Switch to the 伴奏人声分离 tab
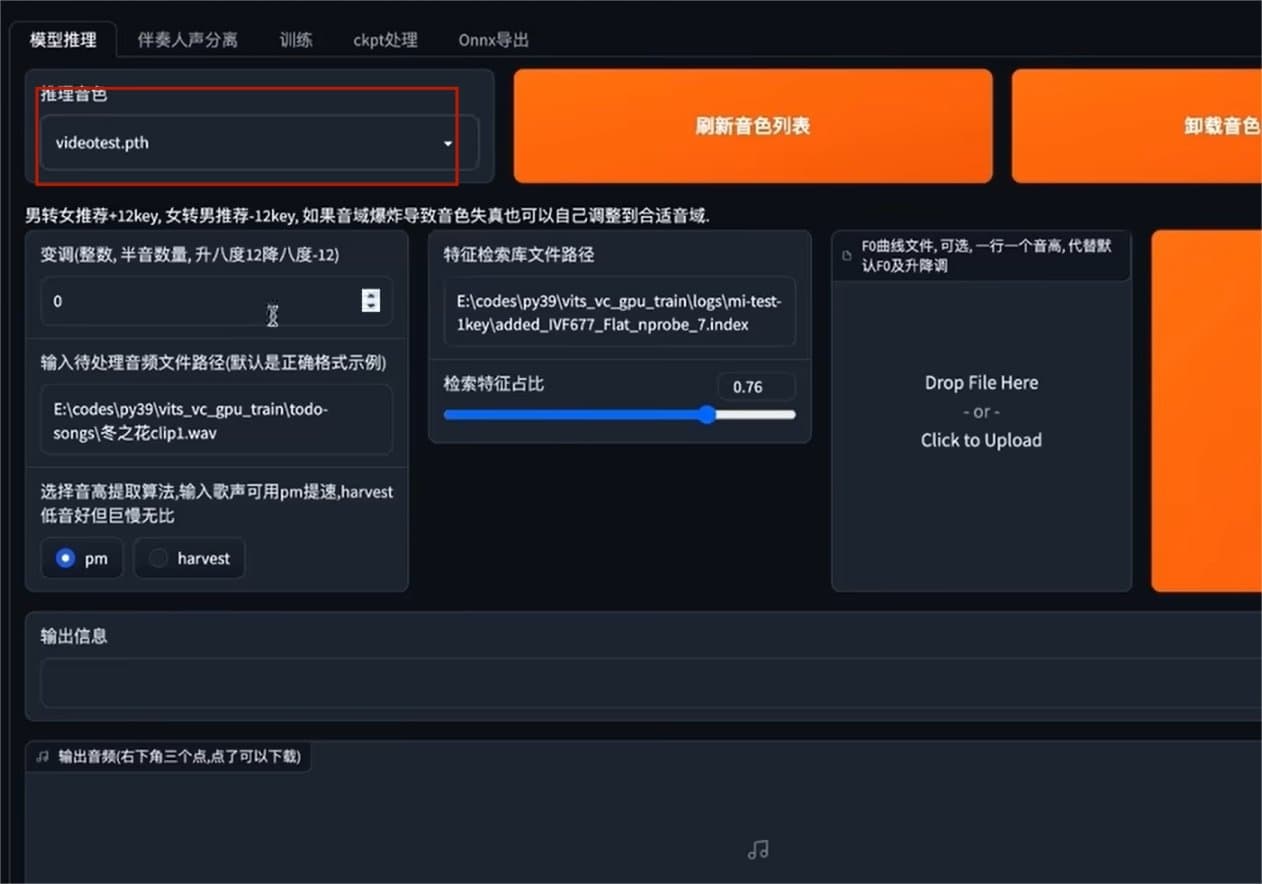 coord(186,40)
